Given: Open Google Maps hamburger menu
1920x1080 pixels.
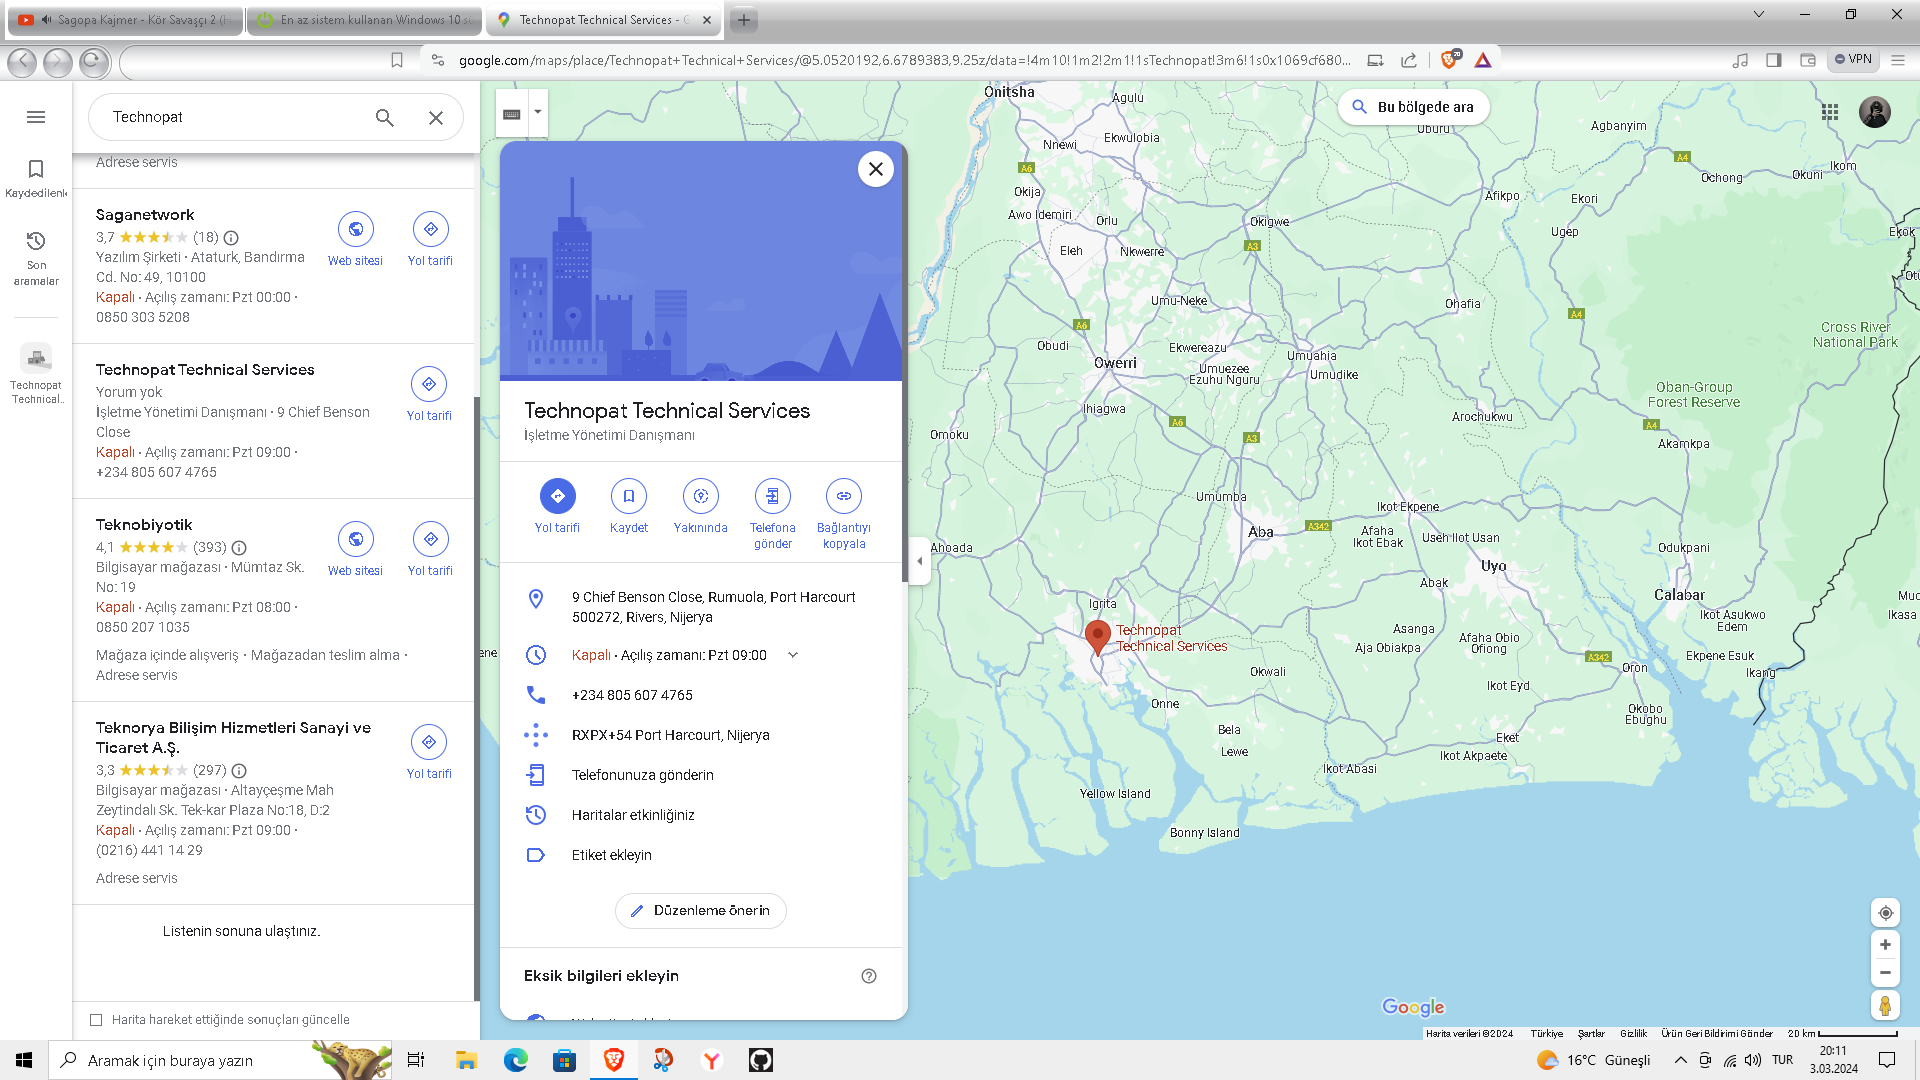Looking at the screenshot, I should pyautogui.click(x=36, y=117).
